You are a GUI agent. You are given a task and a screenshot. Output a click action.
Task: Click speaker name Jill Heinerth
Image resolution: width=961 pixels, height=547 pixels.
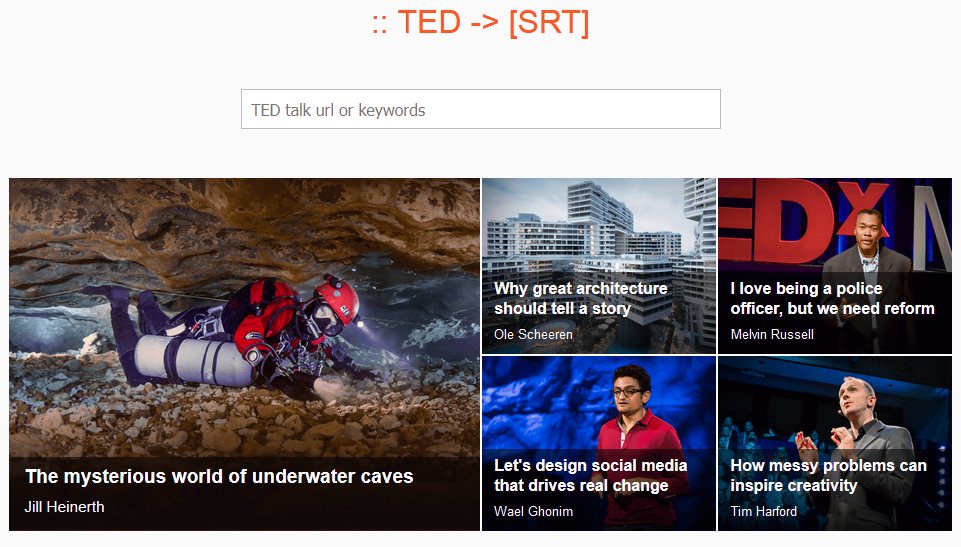pos(64,507)
